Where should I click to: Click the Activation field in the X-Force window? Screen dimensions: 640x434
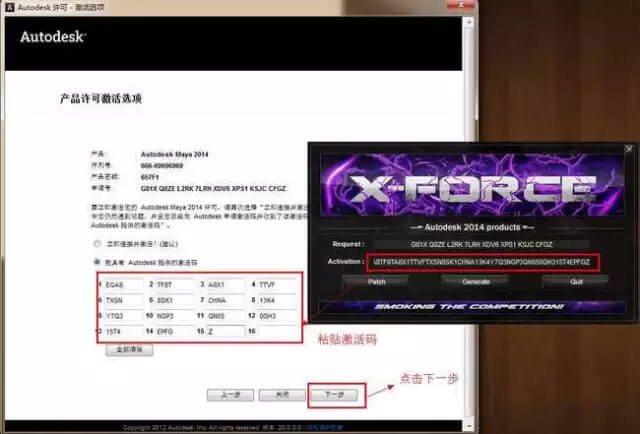pos(483,262)
